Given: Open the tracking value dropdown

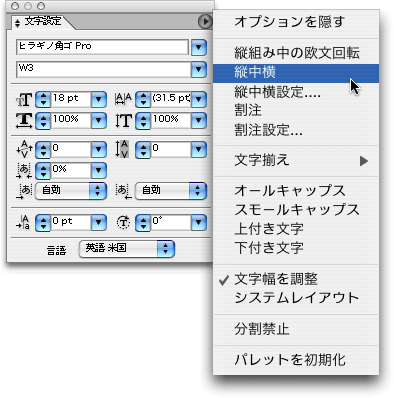Looking at the screenshot, I should coord(199,150).
